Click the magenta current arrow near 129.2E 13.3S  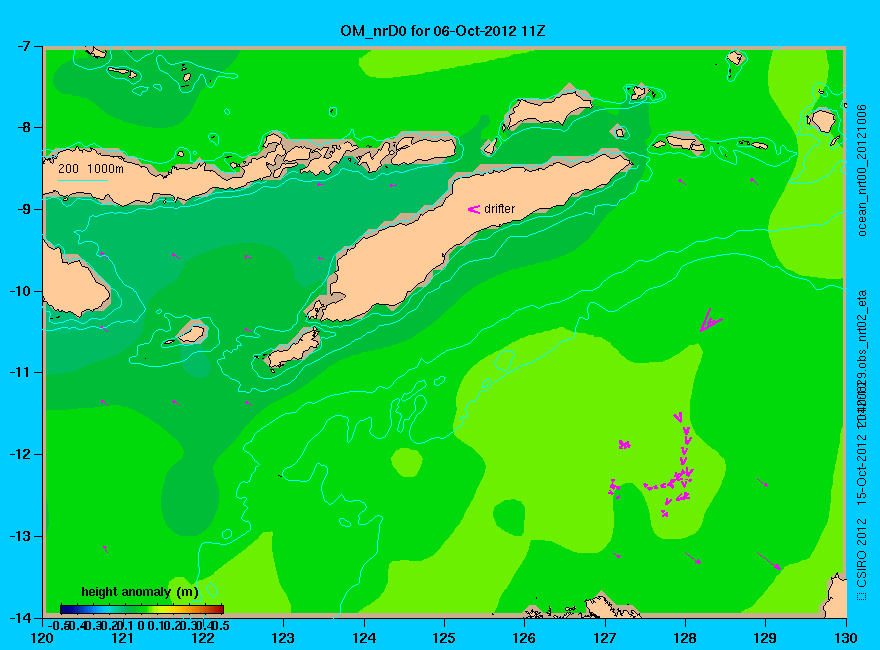(x=768, y=561)
